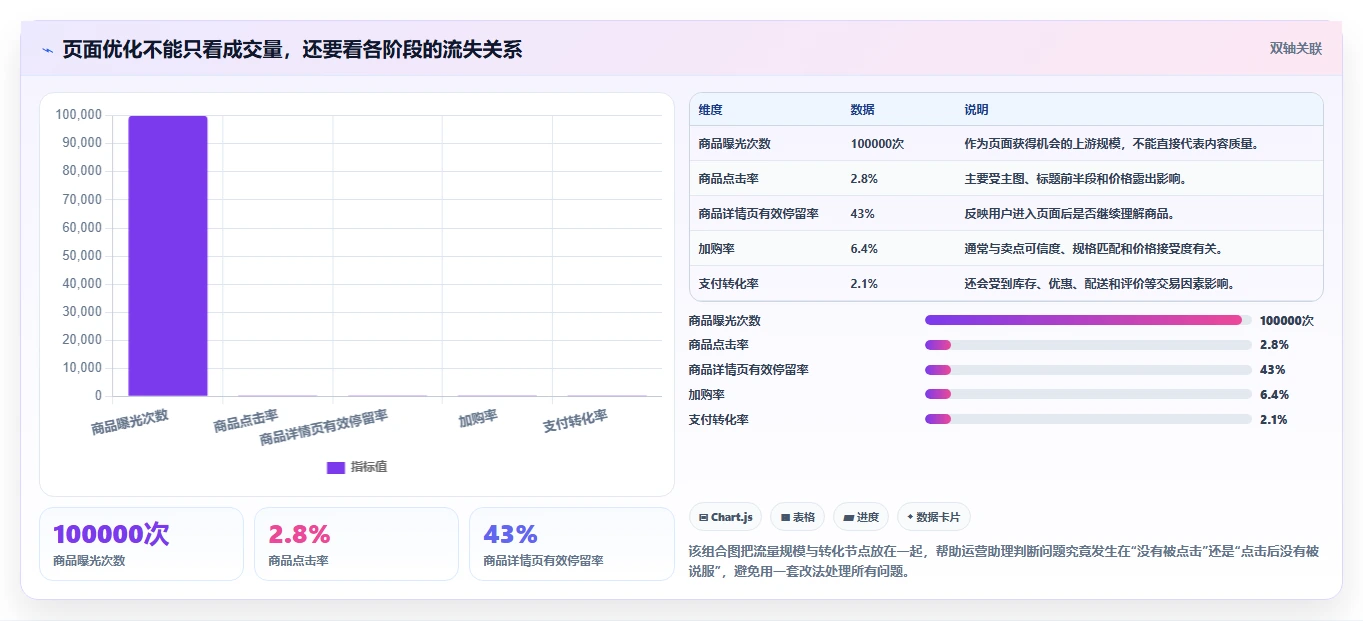Screen dimensions: 1363x621
Task: Click the 43% data card
Action: click(571, 544)
